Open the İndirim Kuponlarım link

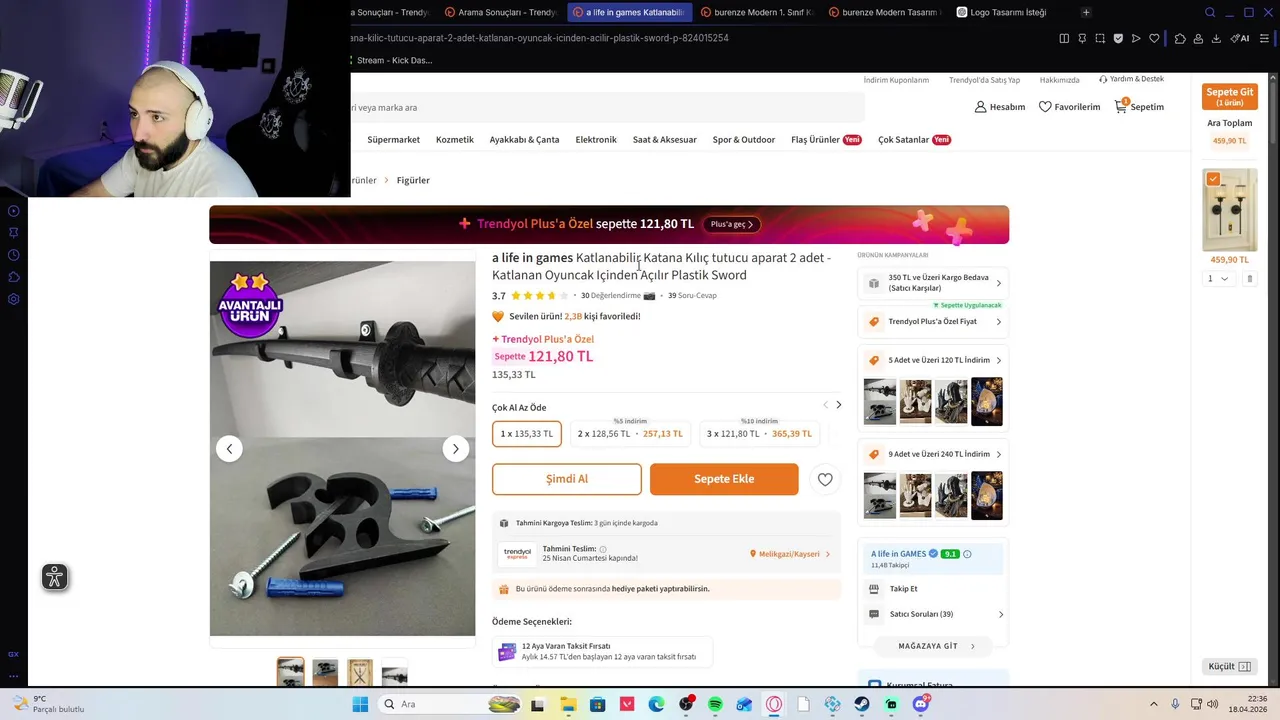896,80
